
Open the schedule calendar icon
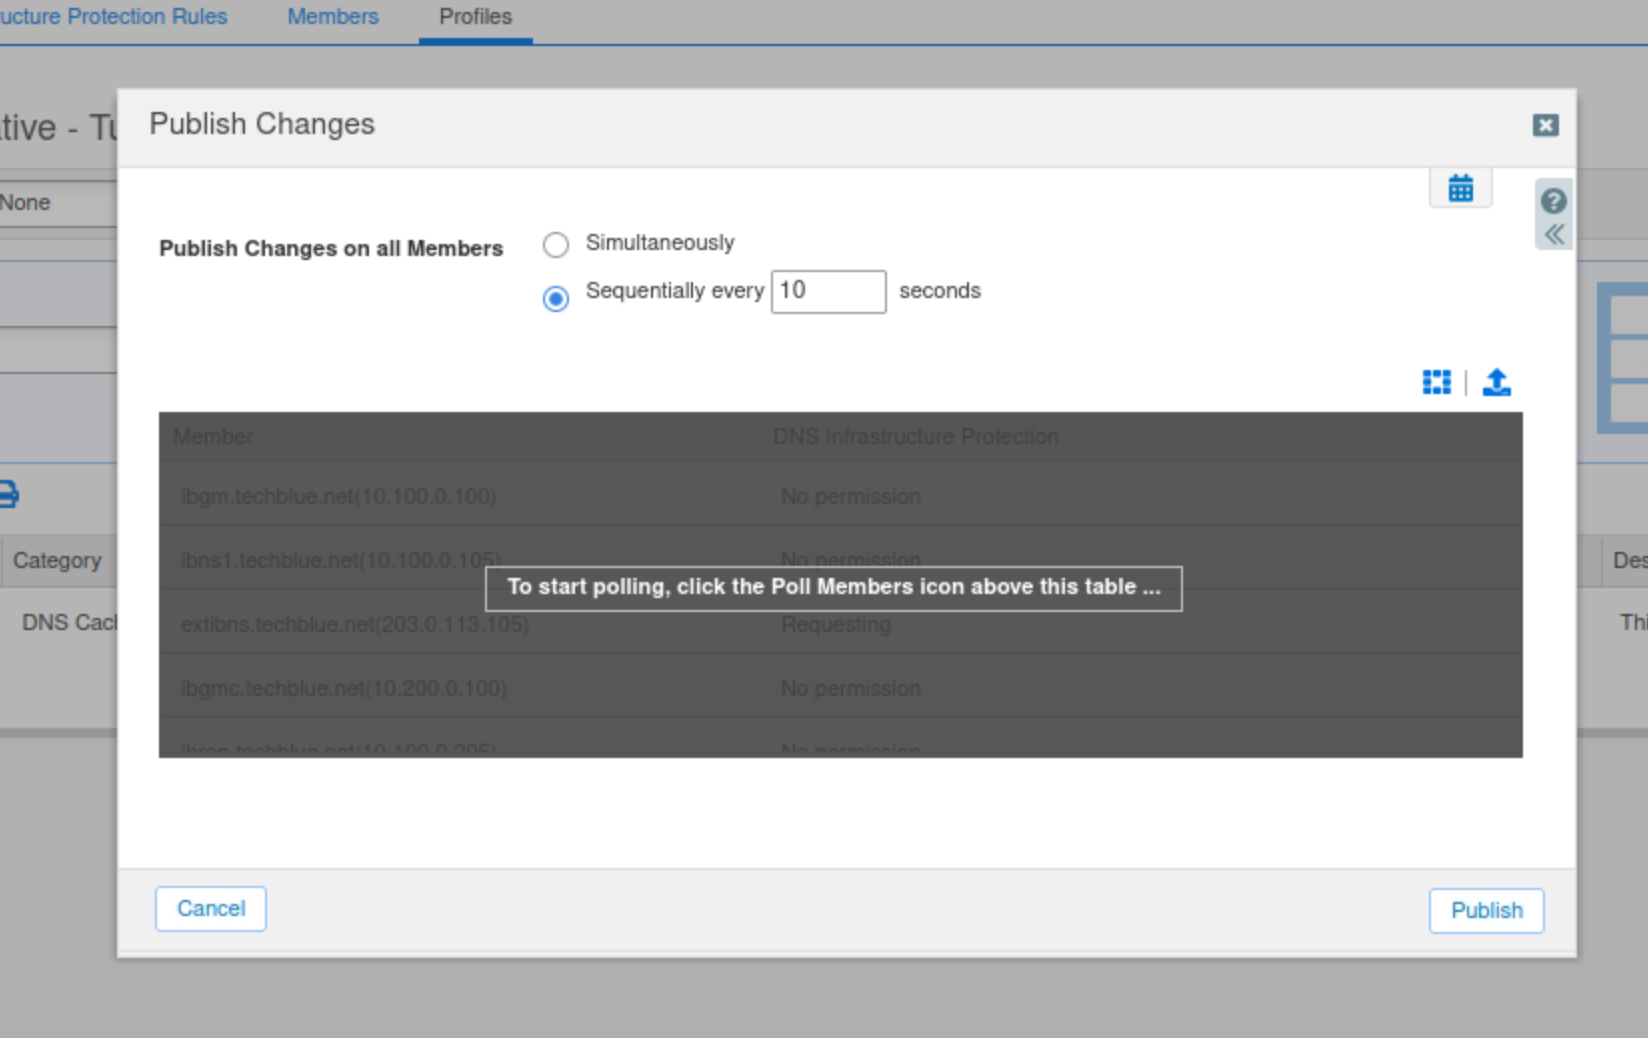(x=1460, y=188)
